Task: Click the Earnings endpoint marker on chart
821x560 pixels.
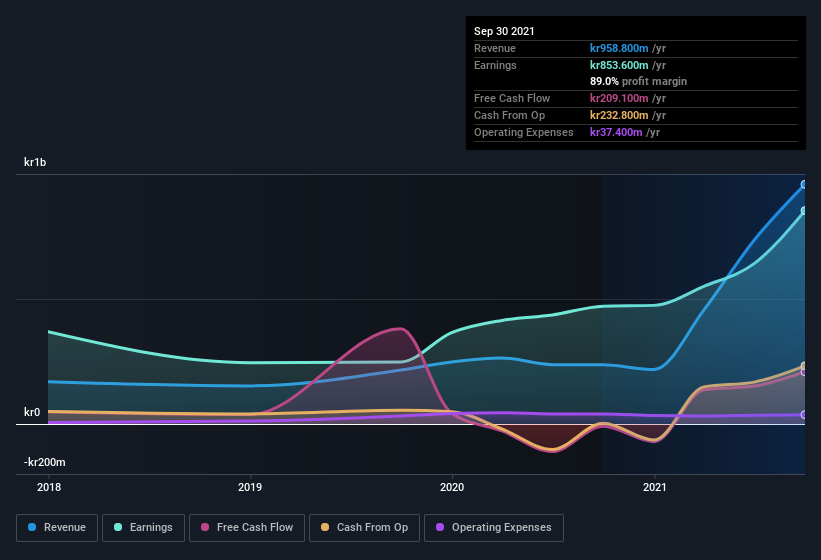Action: 803,210
